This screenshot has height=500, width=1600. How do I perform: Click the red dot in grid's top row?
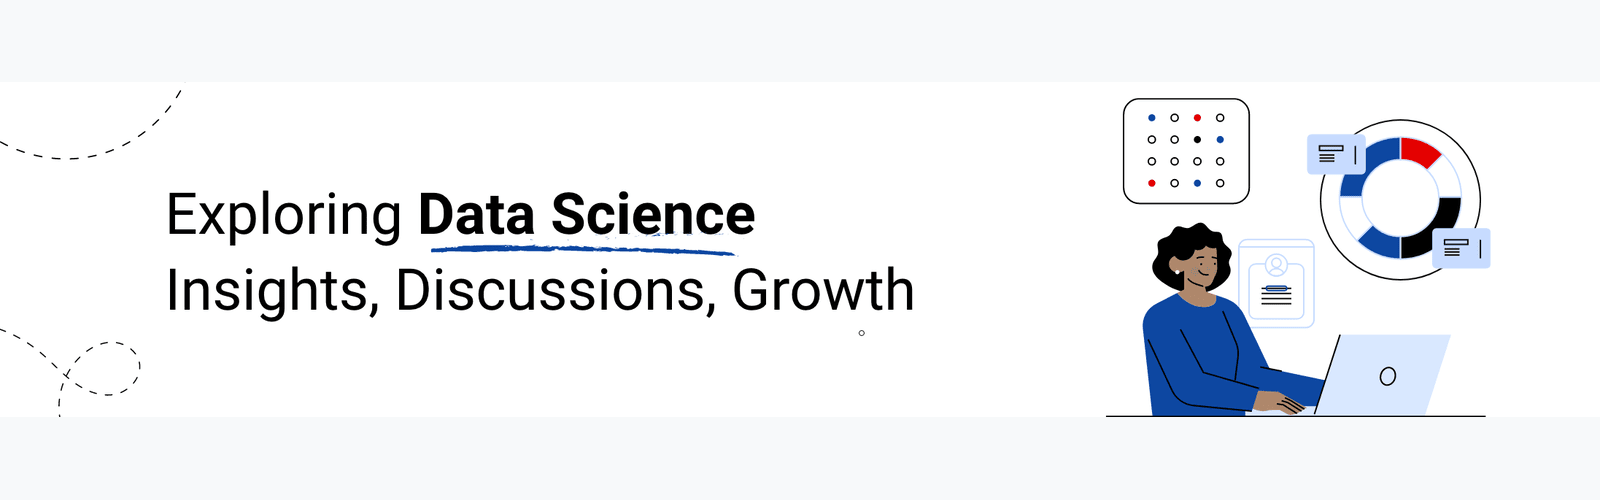click(x=1197, y=118)
